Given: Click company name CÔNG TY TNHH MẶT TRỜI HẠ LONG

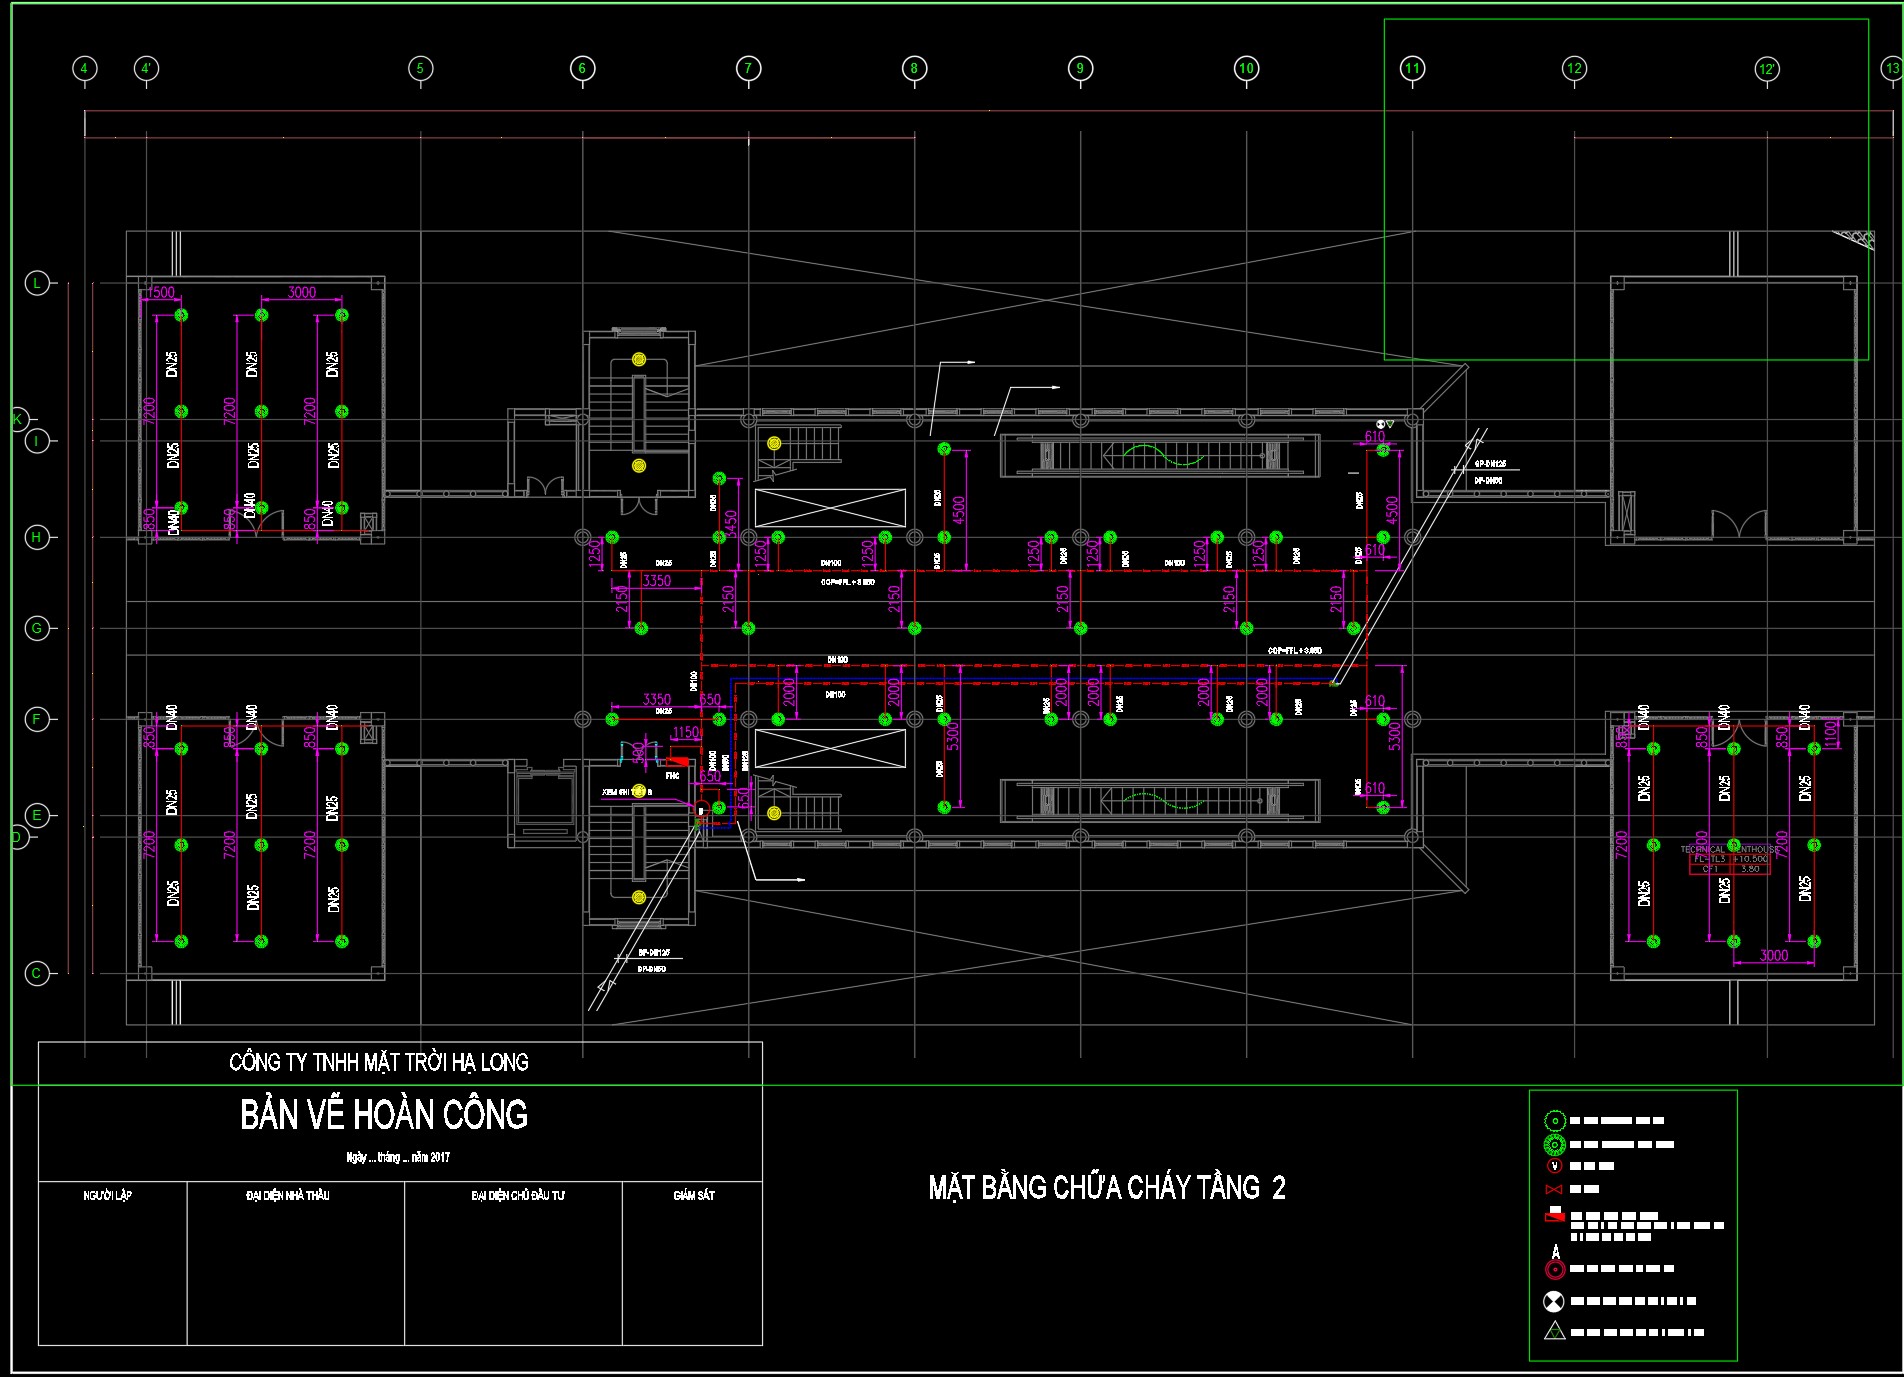Looking at the screenshot, I should [379, 1062].
